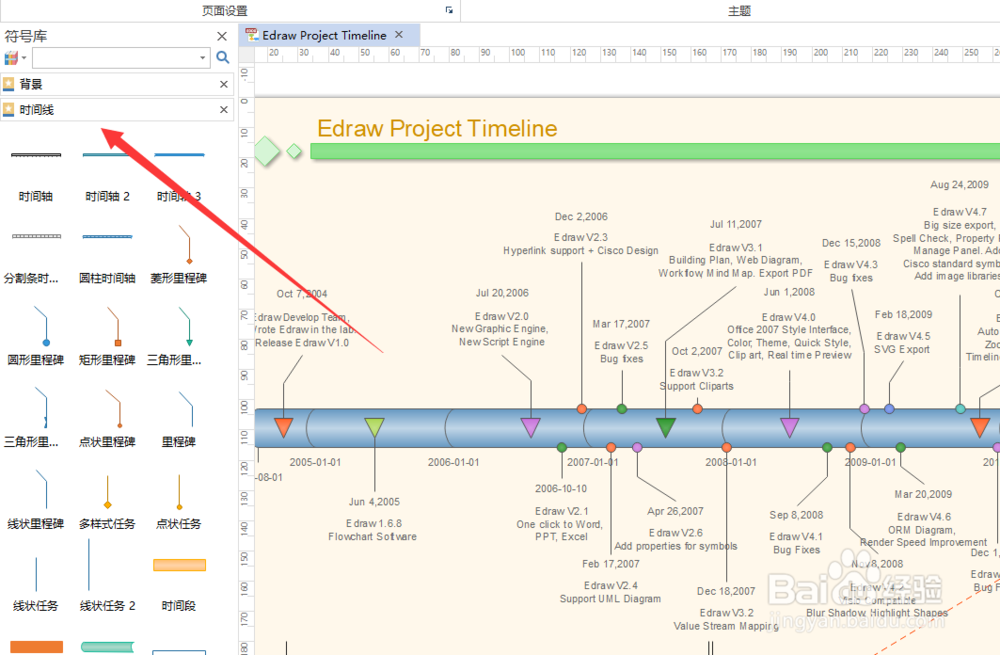Image resolution: width=1000 pixels, height=655 pixels.
Task: Select the Edraw V4.0 description text
Action: [x=790, y=336]
